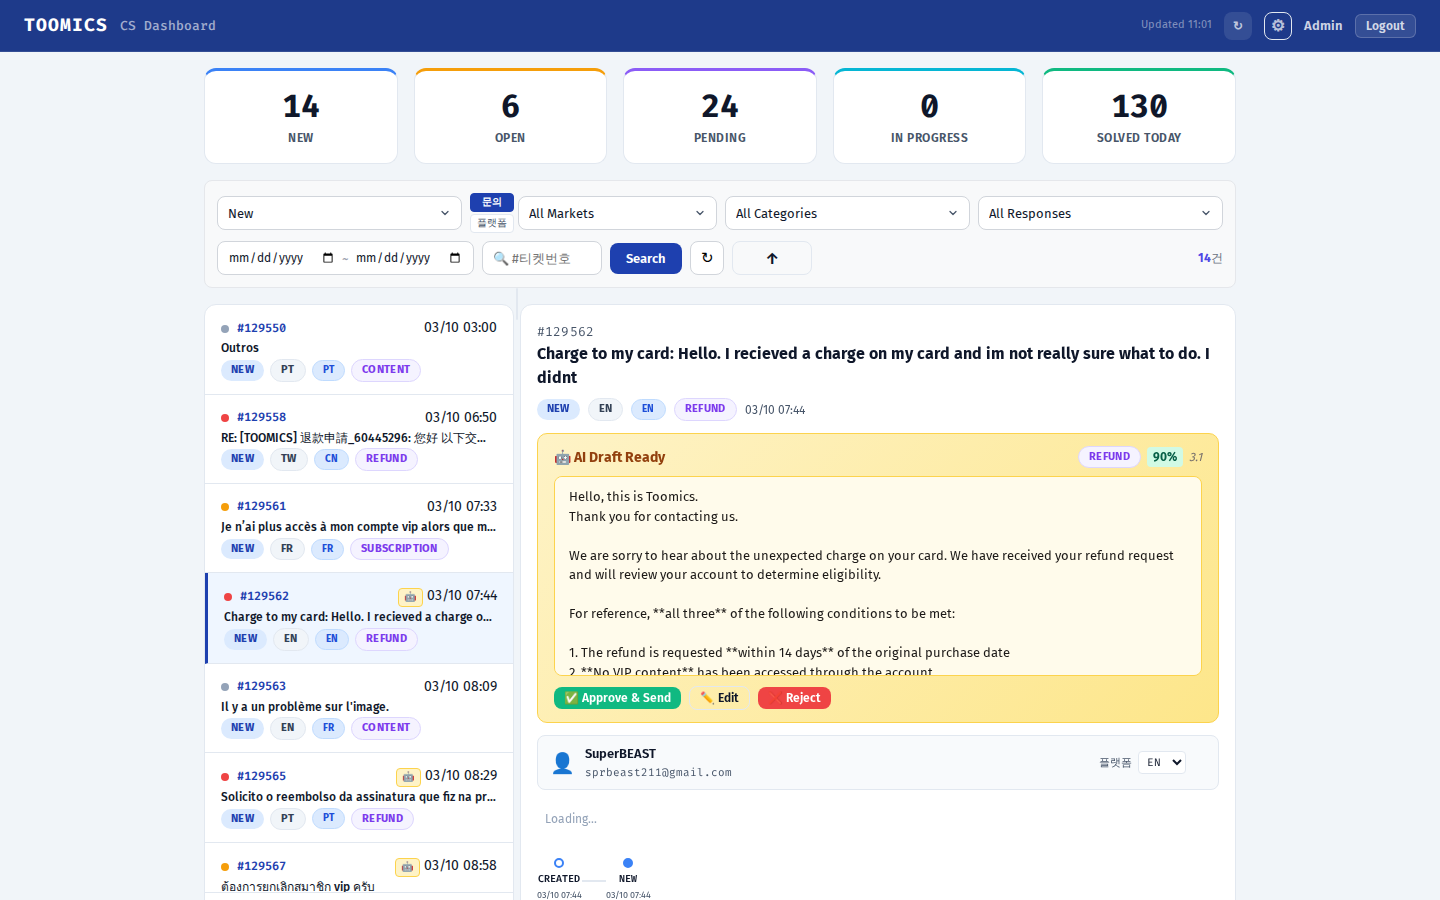This screenshot has height=900, width=1440.
Task: Select the Pending stat card
Action: point(720,116)
